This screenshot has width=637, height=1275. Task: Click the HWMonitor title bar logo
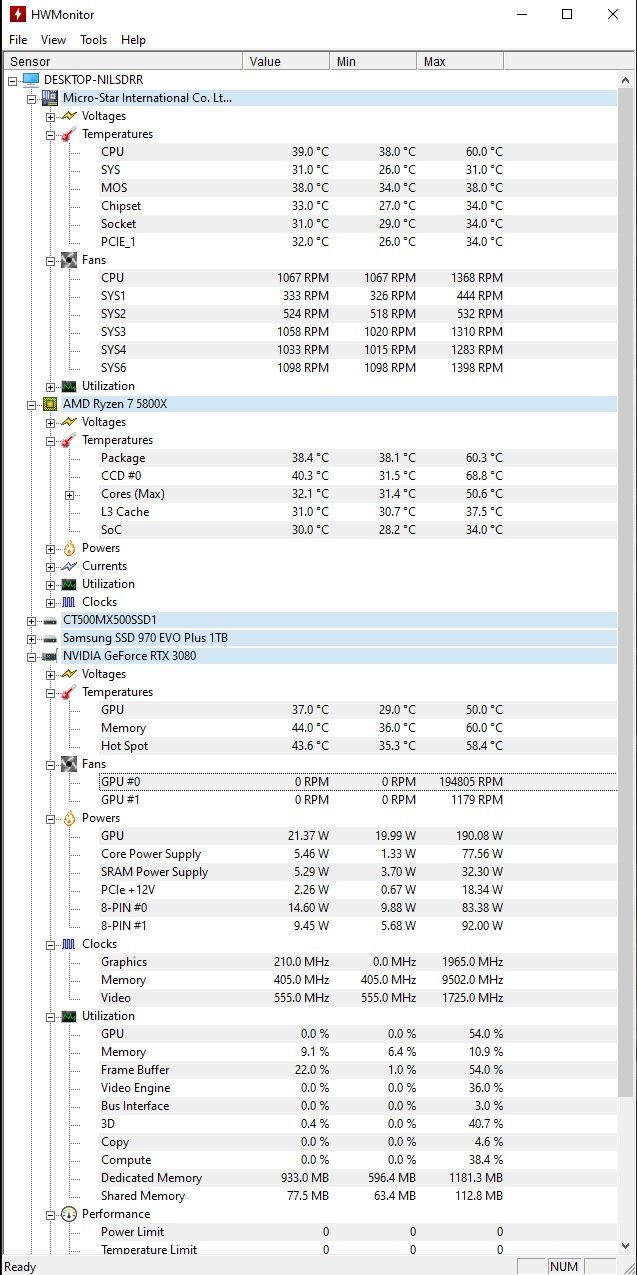(17, 14)
